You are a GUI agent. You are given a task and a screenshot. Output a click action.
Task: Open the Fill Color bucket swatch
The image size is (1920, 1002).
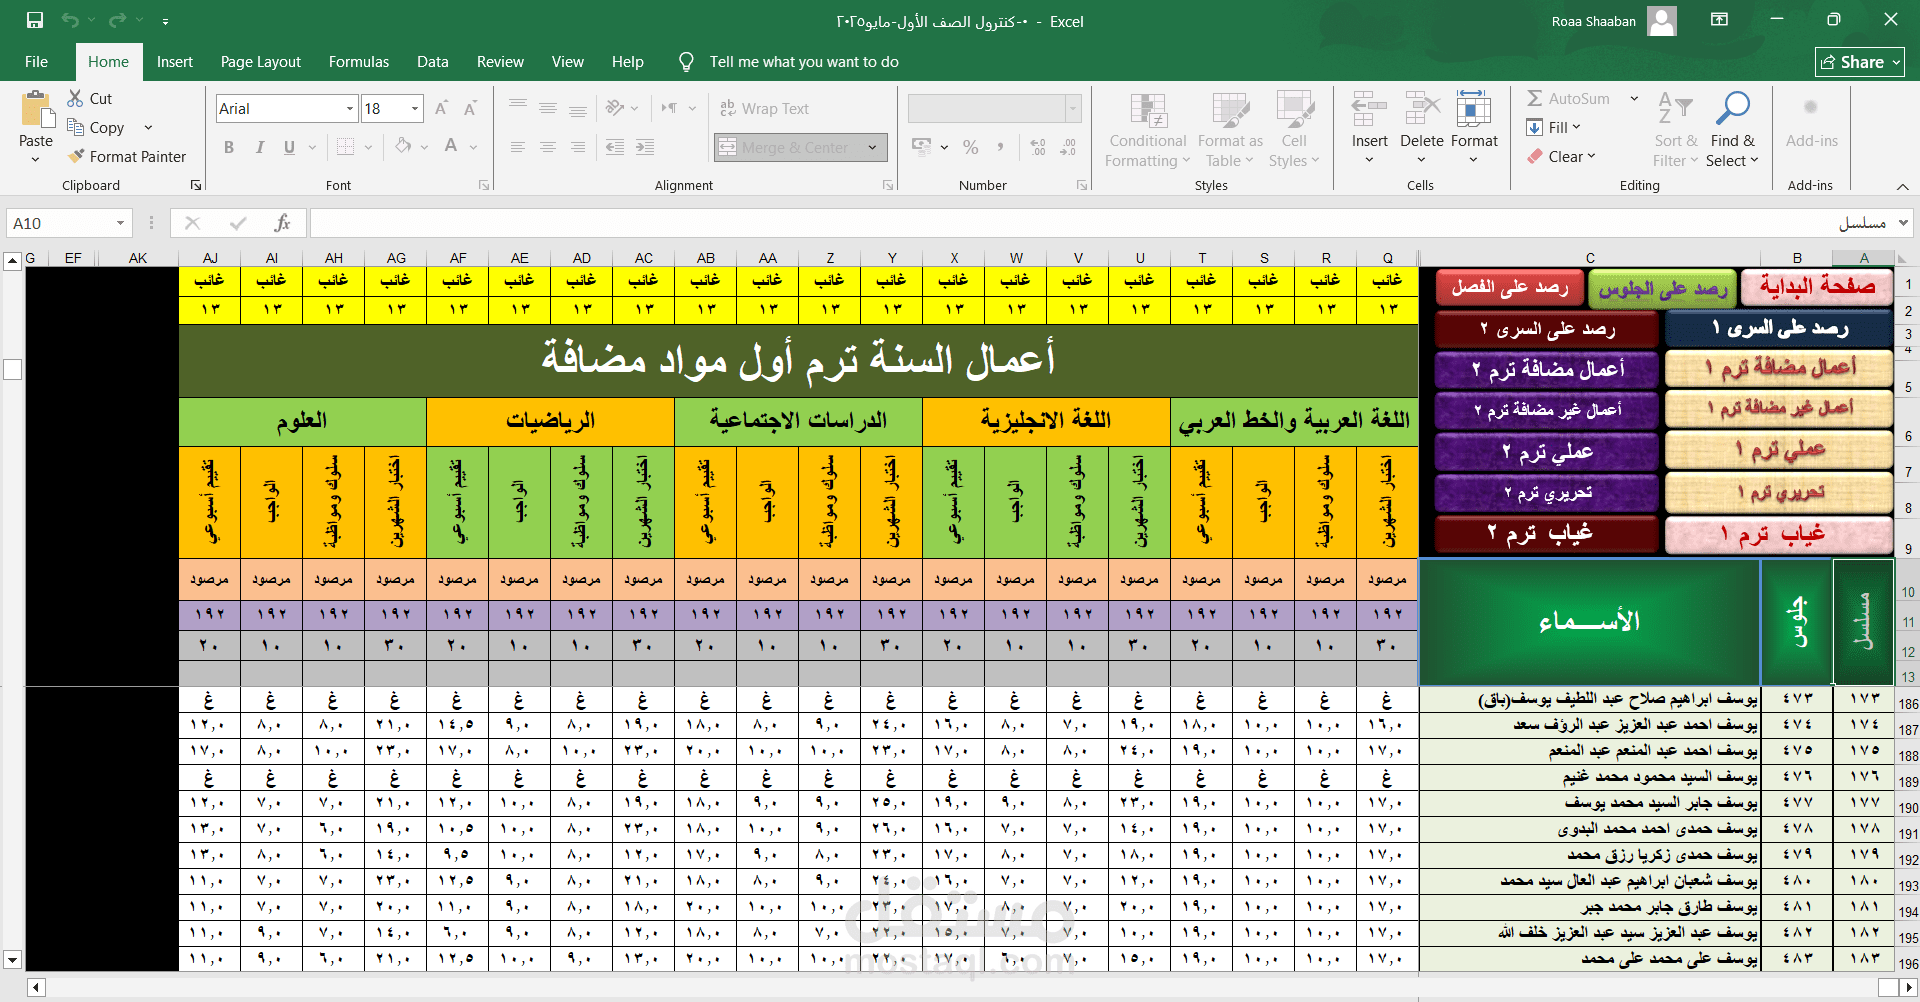(x=403, y=147)
